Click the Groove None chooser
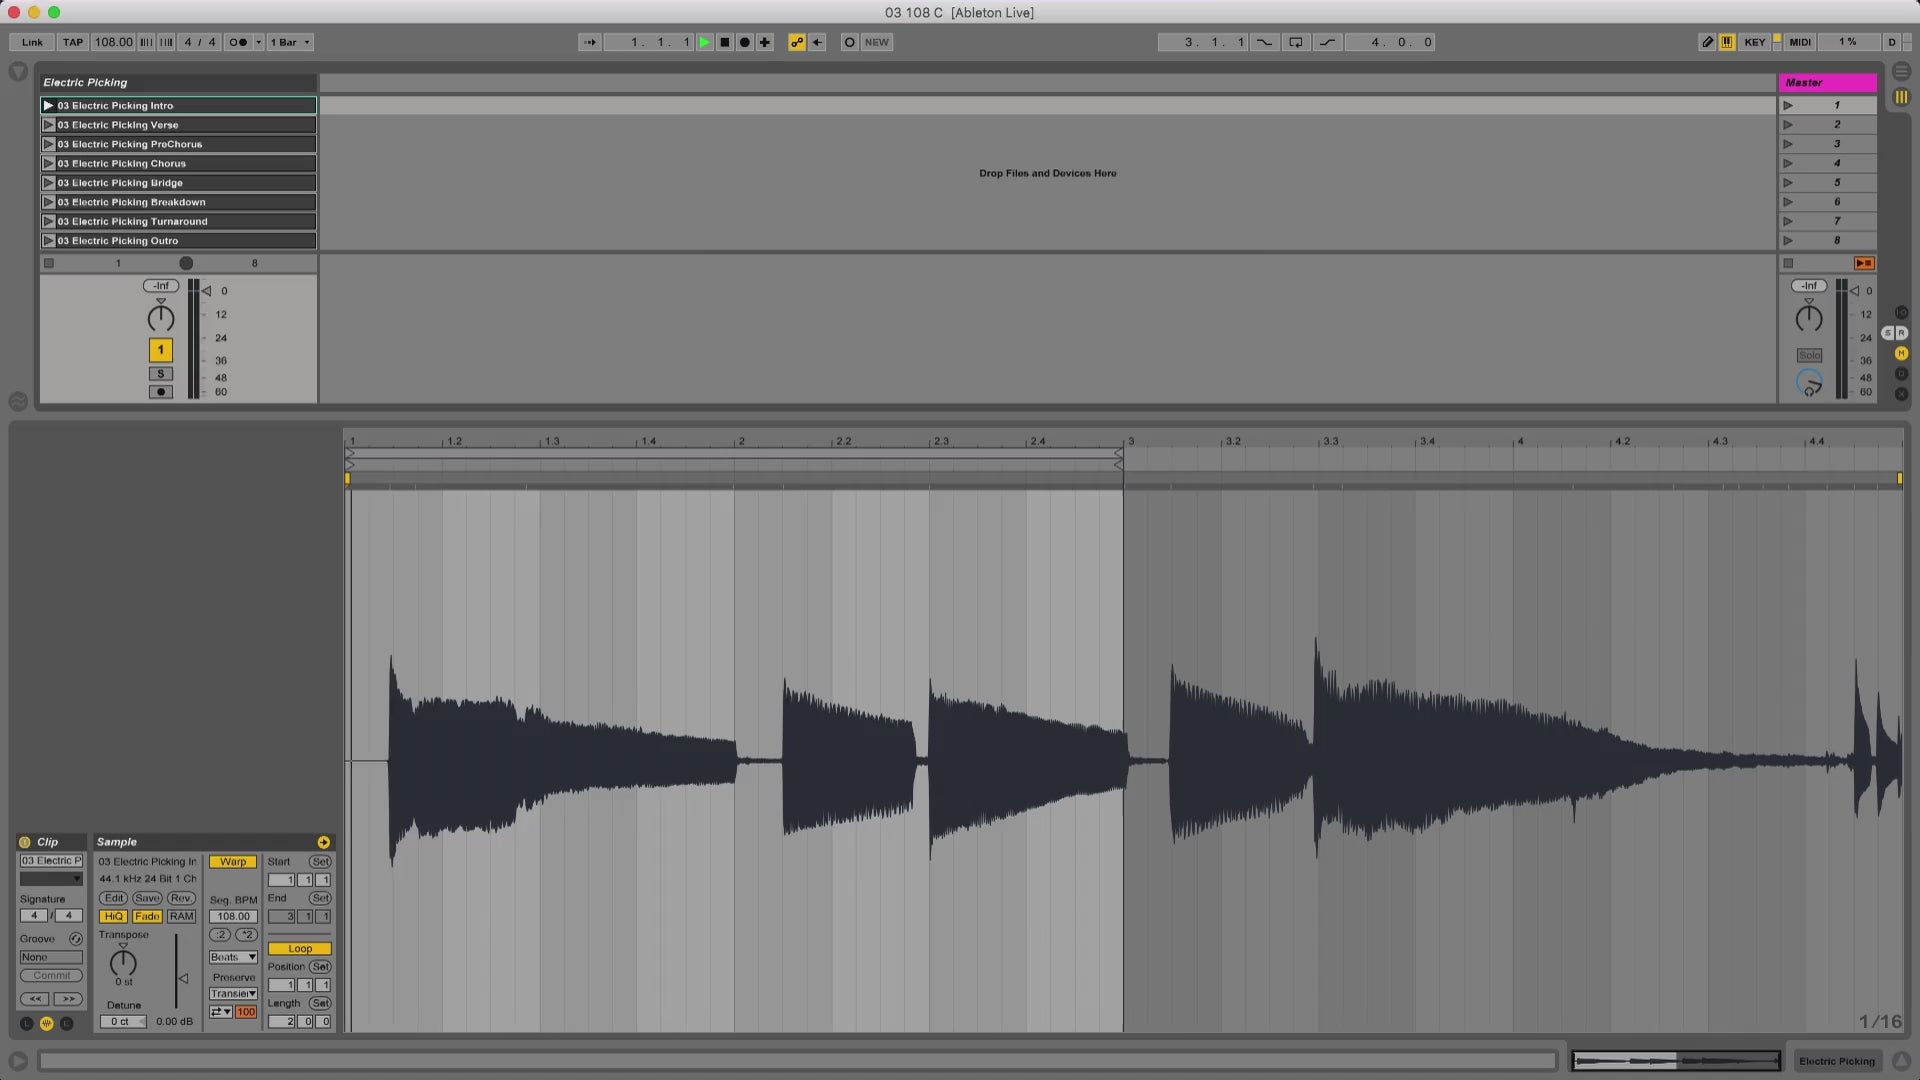The width and height of the screenshot is (1920, 1080). [51, 957]
